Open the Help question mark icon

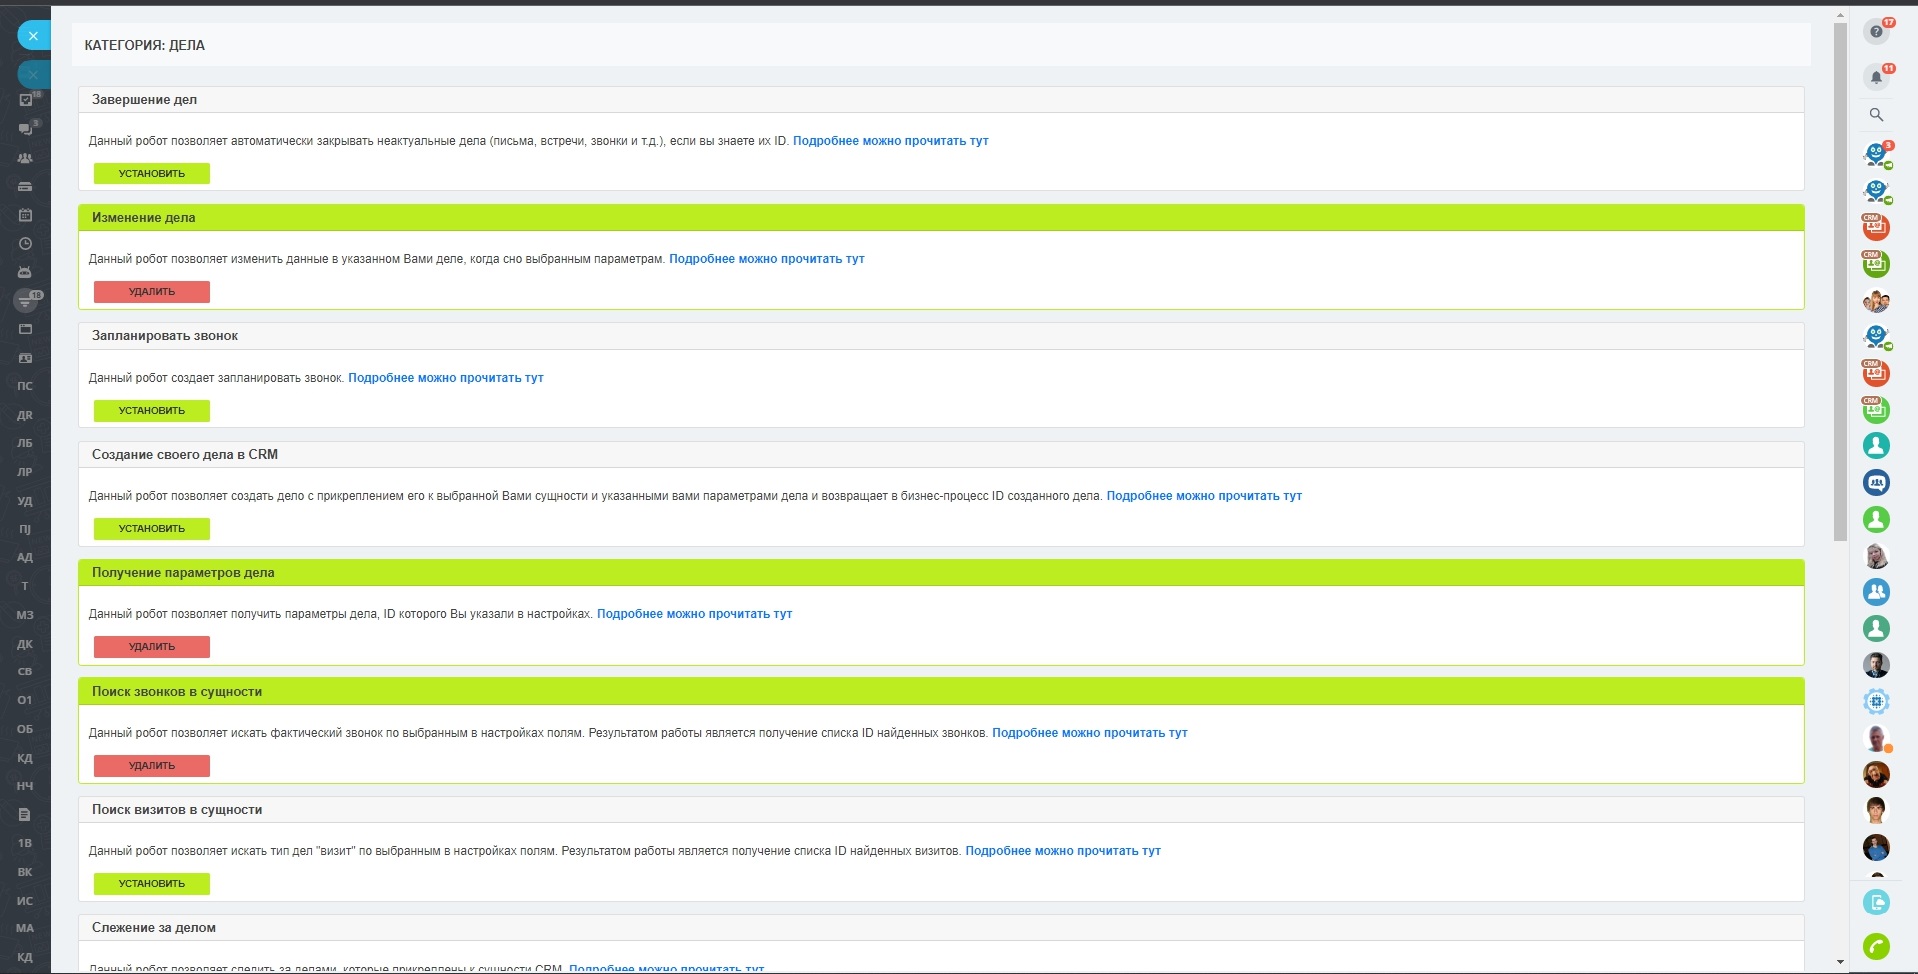pyautogui.click(x=1876, y=32)
